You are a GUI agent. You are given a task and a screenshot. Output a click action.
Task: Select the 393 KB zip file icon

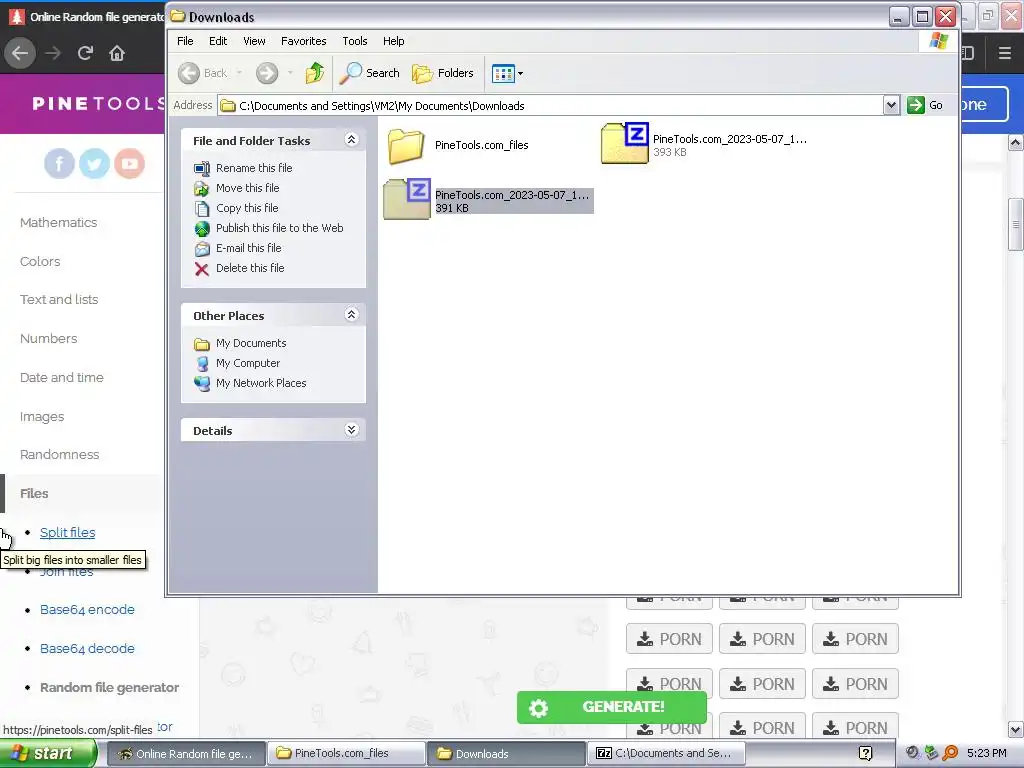(624, 142)
